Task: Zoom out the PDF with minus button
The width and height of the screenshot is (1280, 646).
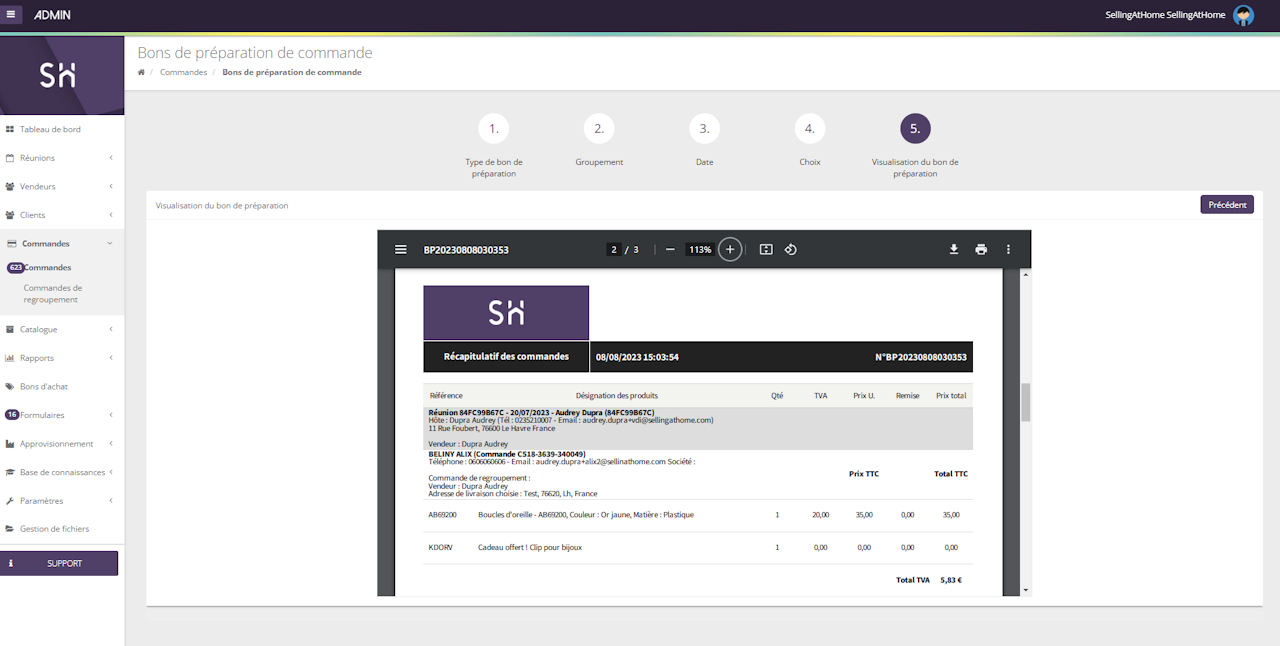Action: pos(670,250)
